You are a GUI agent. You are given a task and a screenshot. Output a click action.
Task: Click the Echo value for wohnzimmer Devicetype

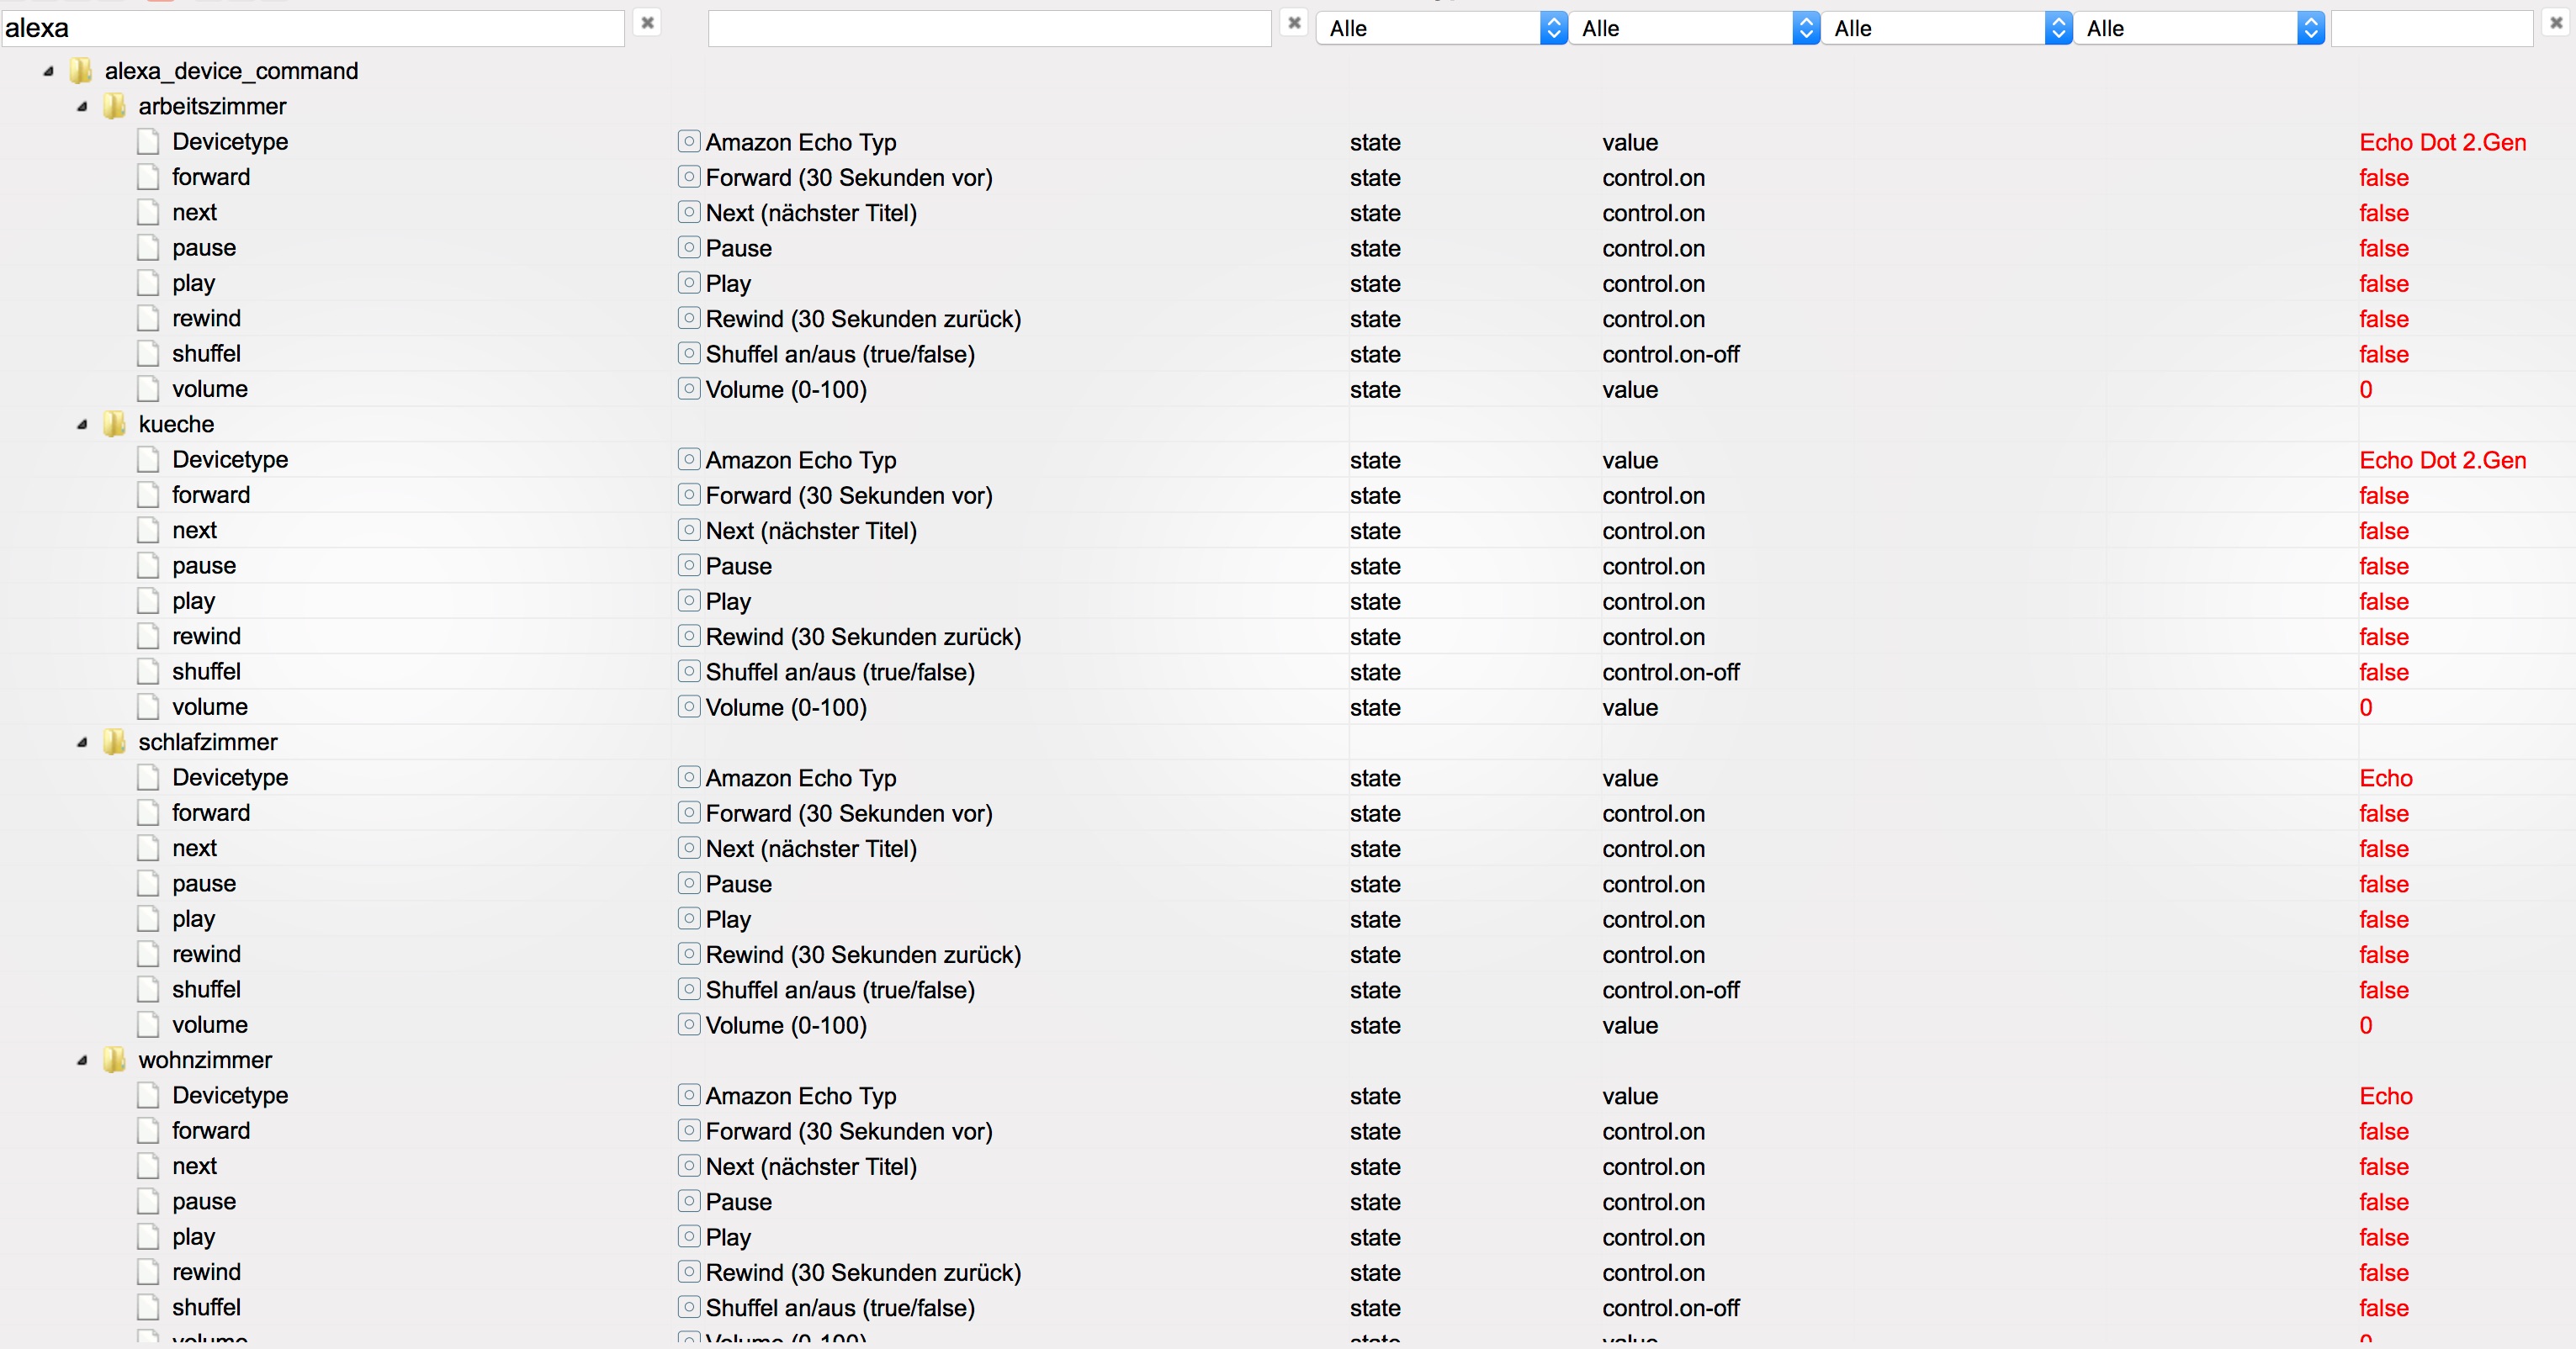tap(2386, 1096)
